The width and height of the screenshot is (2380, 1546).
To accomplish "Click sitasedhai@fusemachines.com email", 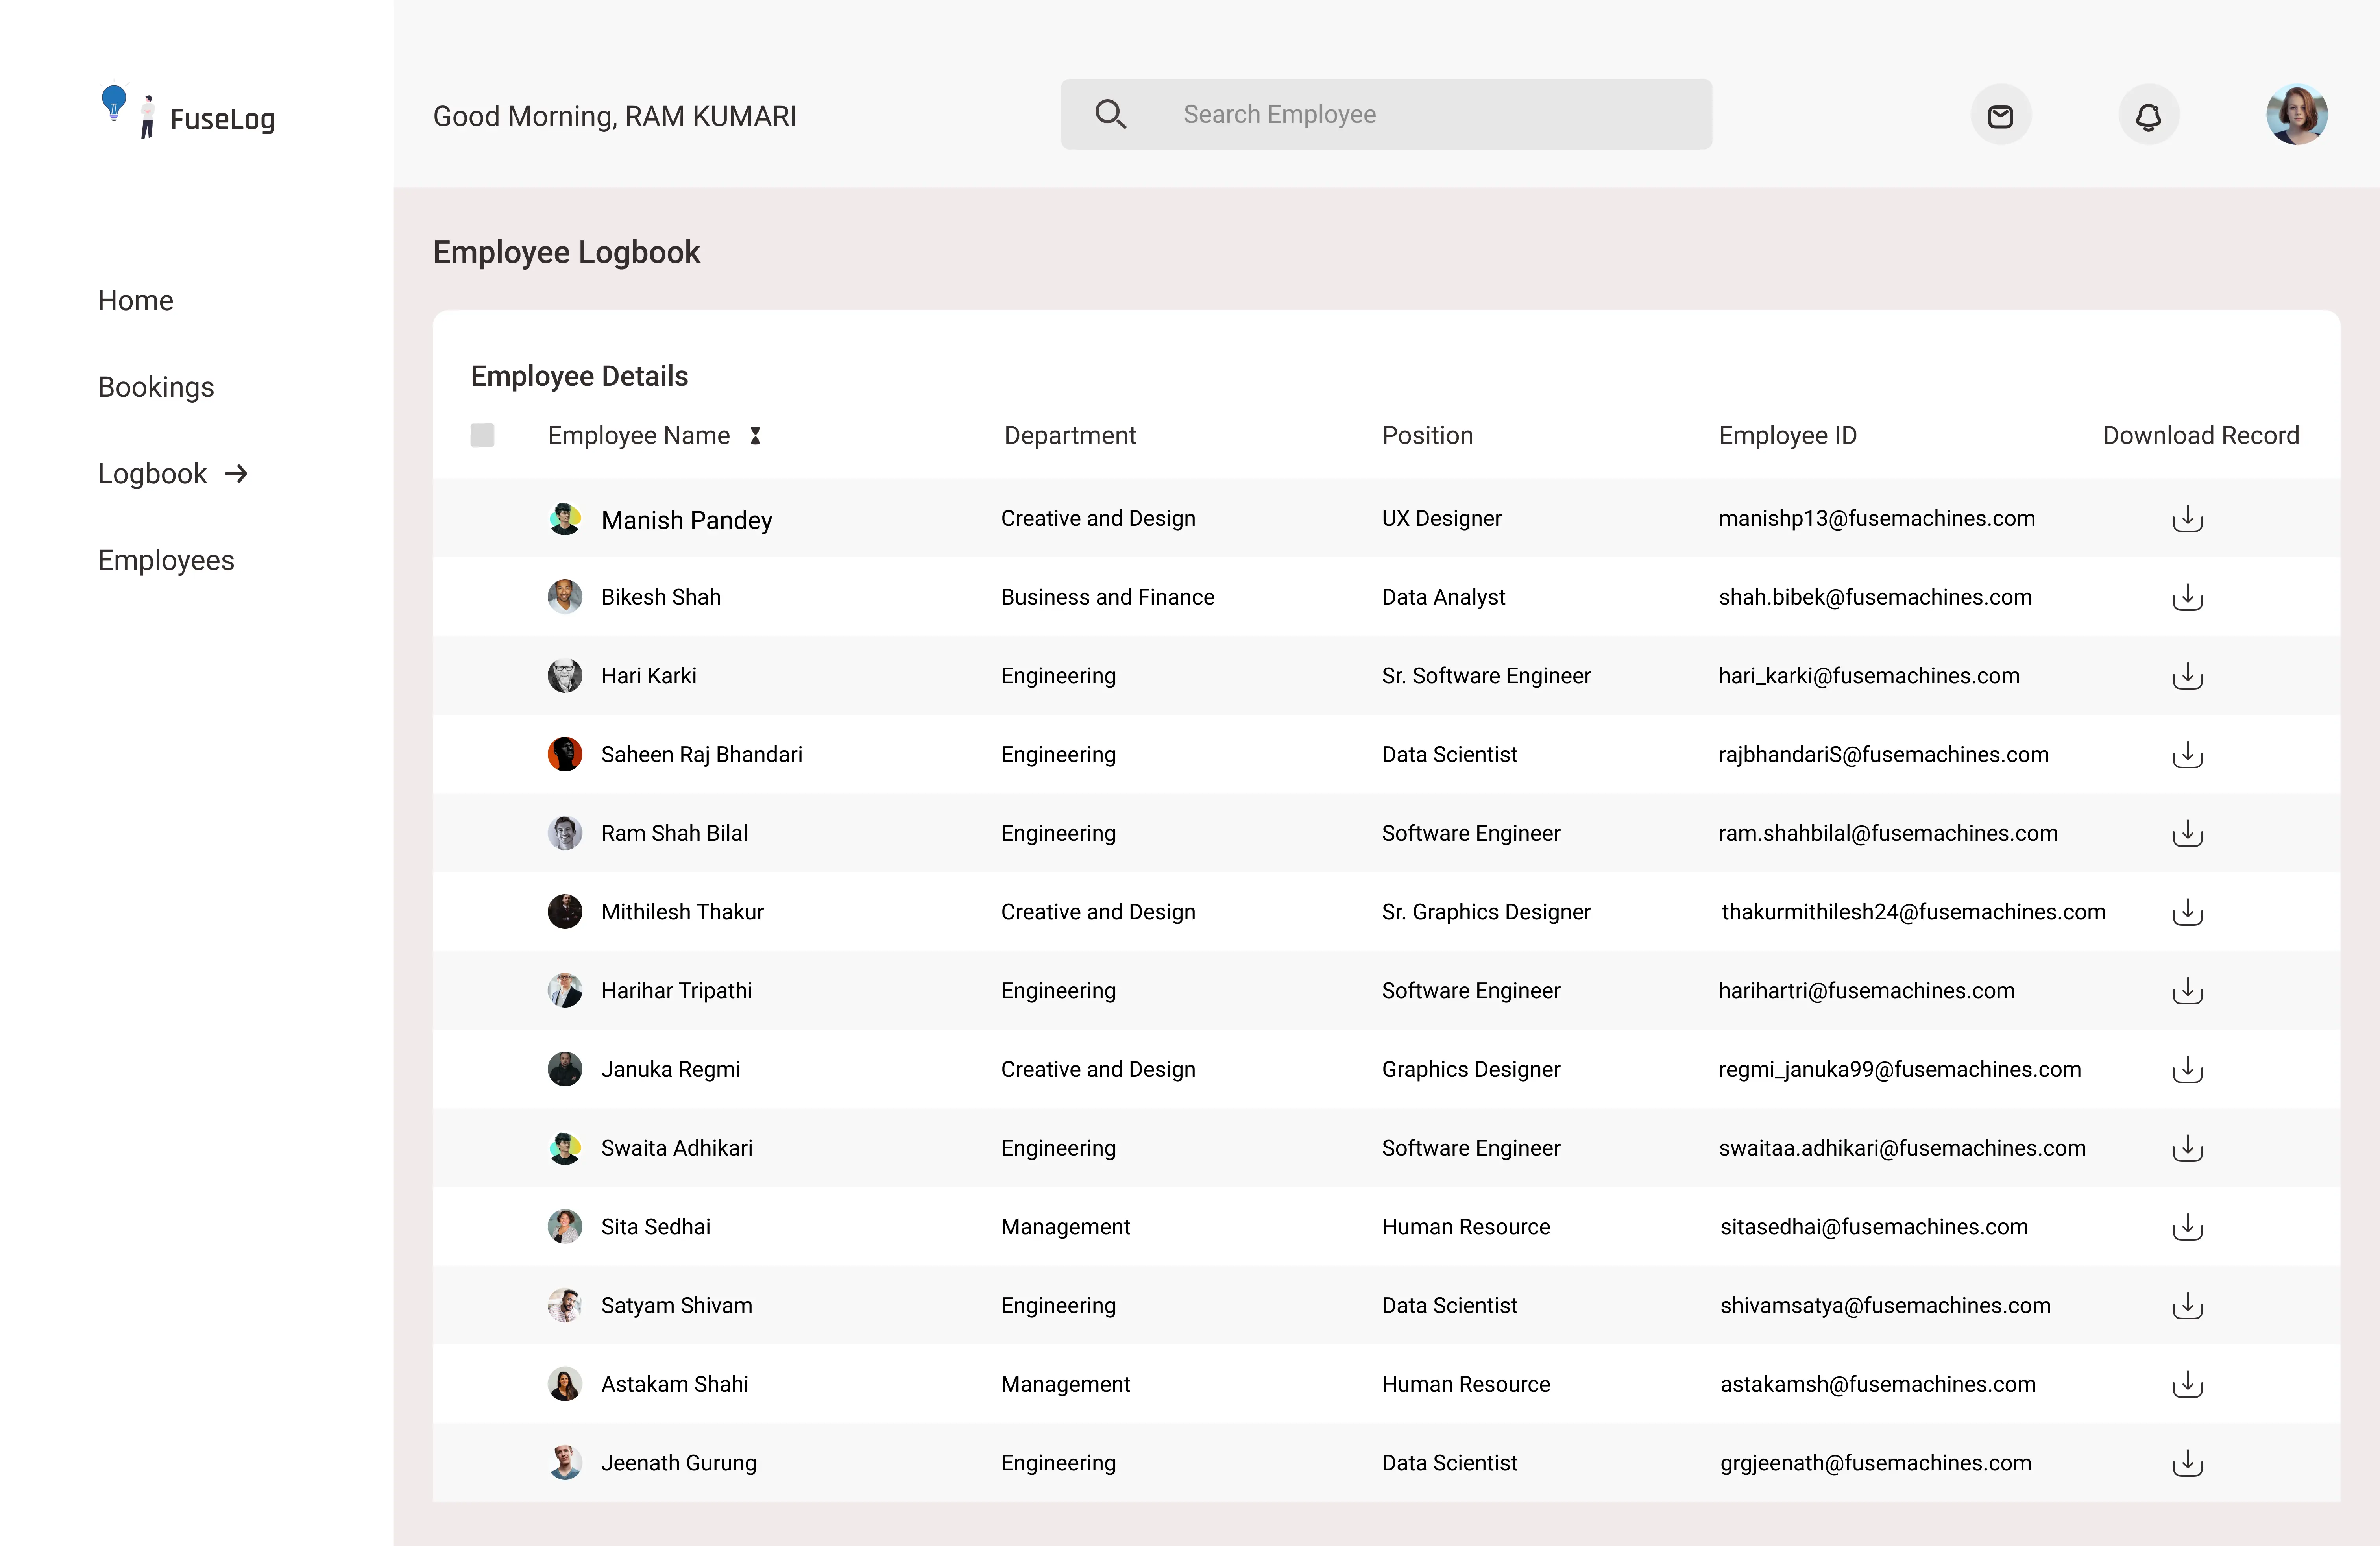I will (1874, 1227).
